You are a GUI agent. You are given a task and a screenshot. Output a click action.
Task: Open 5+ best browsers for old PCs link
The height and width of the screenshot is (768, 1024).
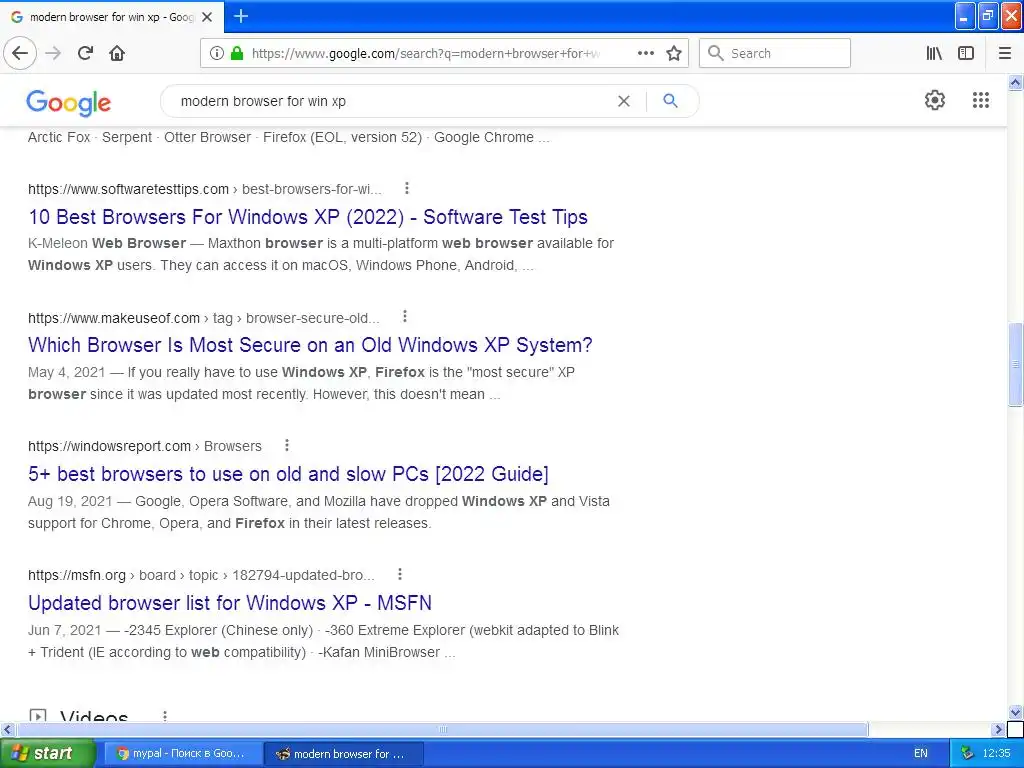click(288, 473)
